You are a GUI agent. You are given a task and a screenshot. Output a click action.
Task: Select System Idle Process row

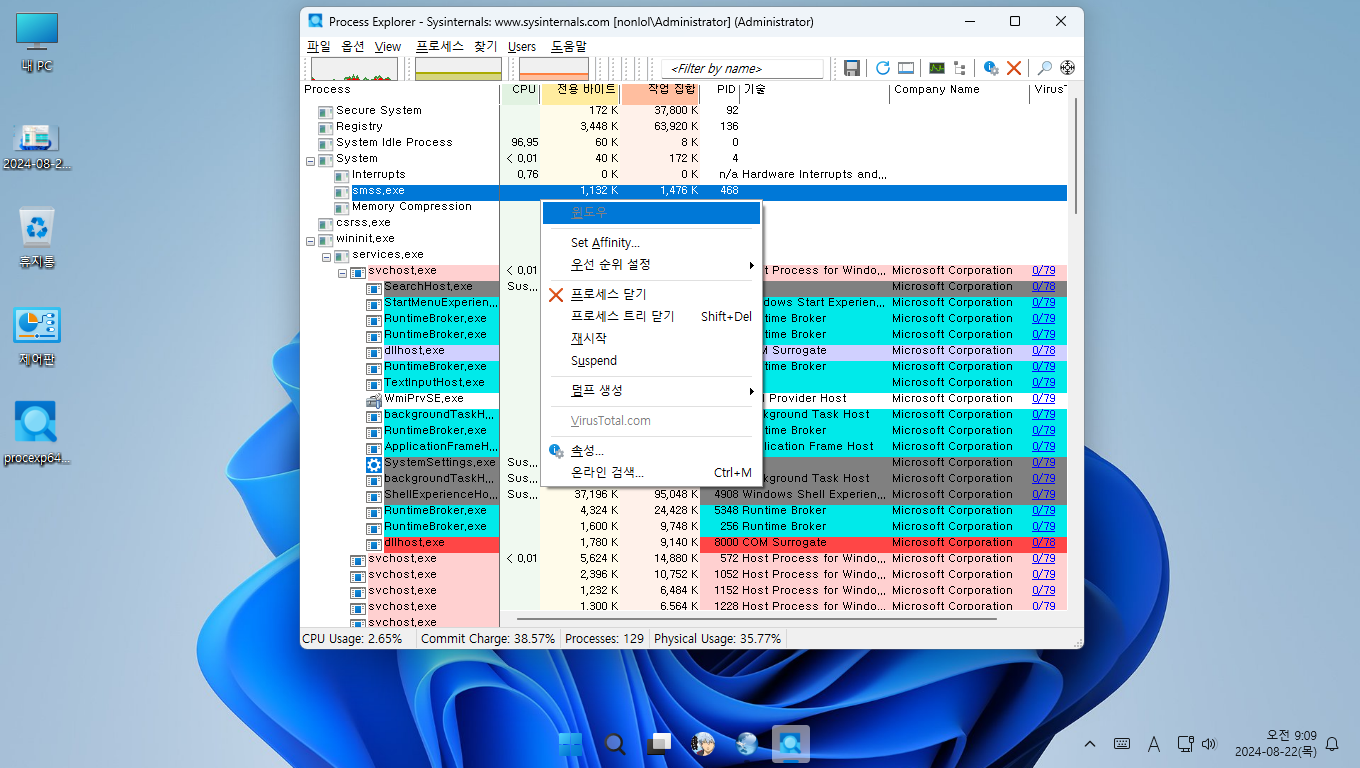(684, 143)
